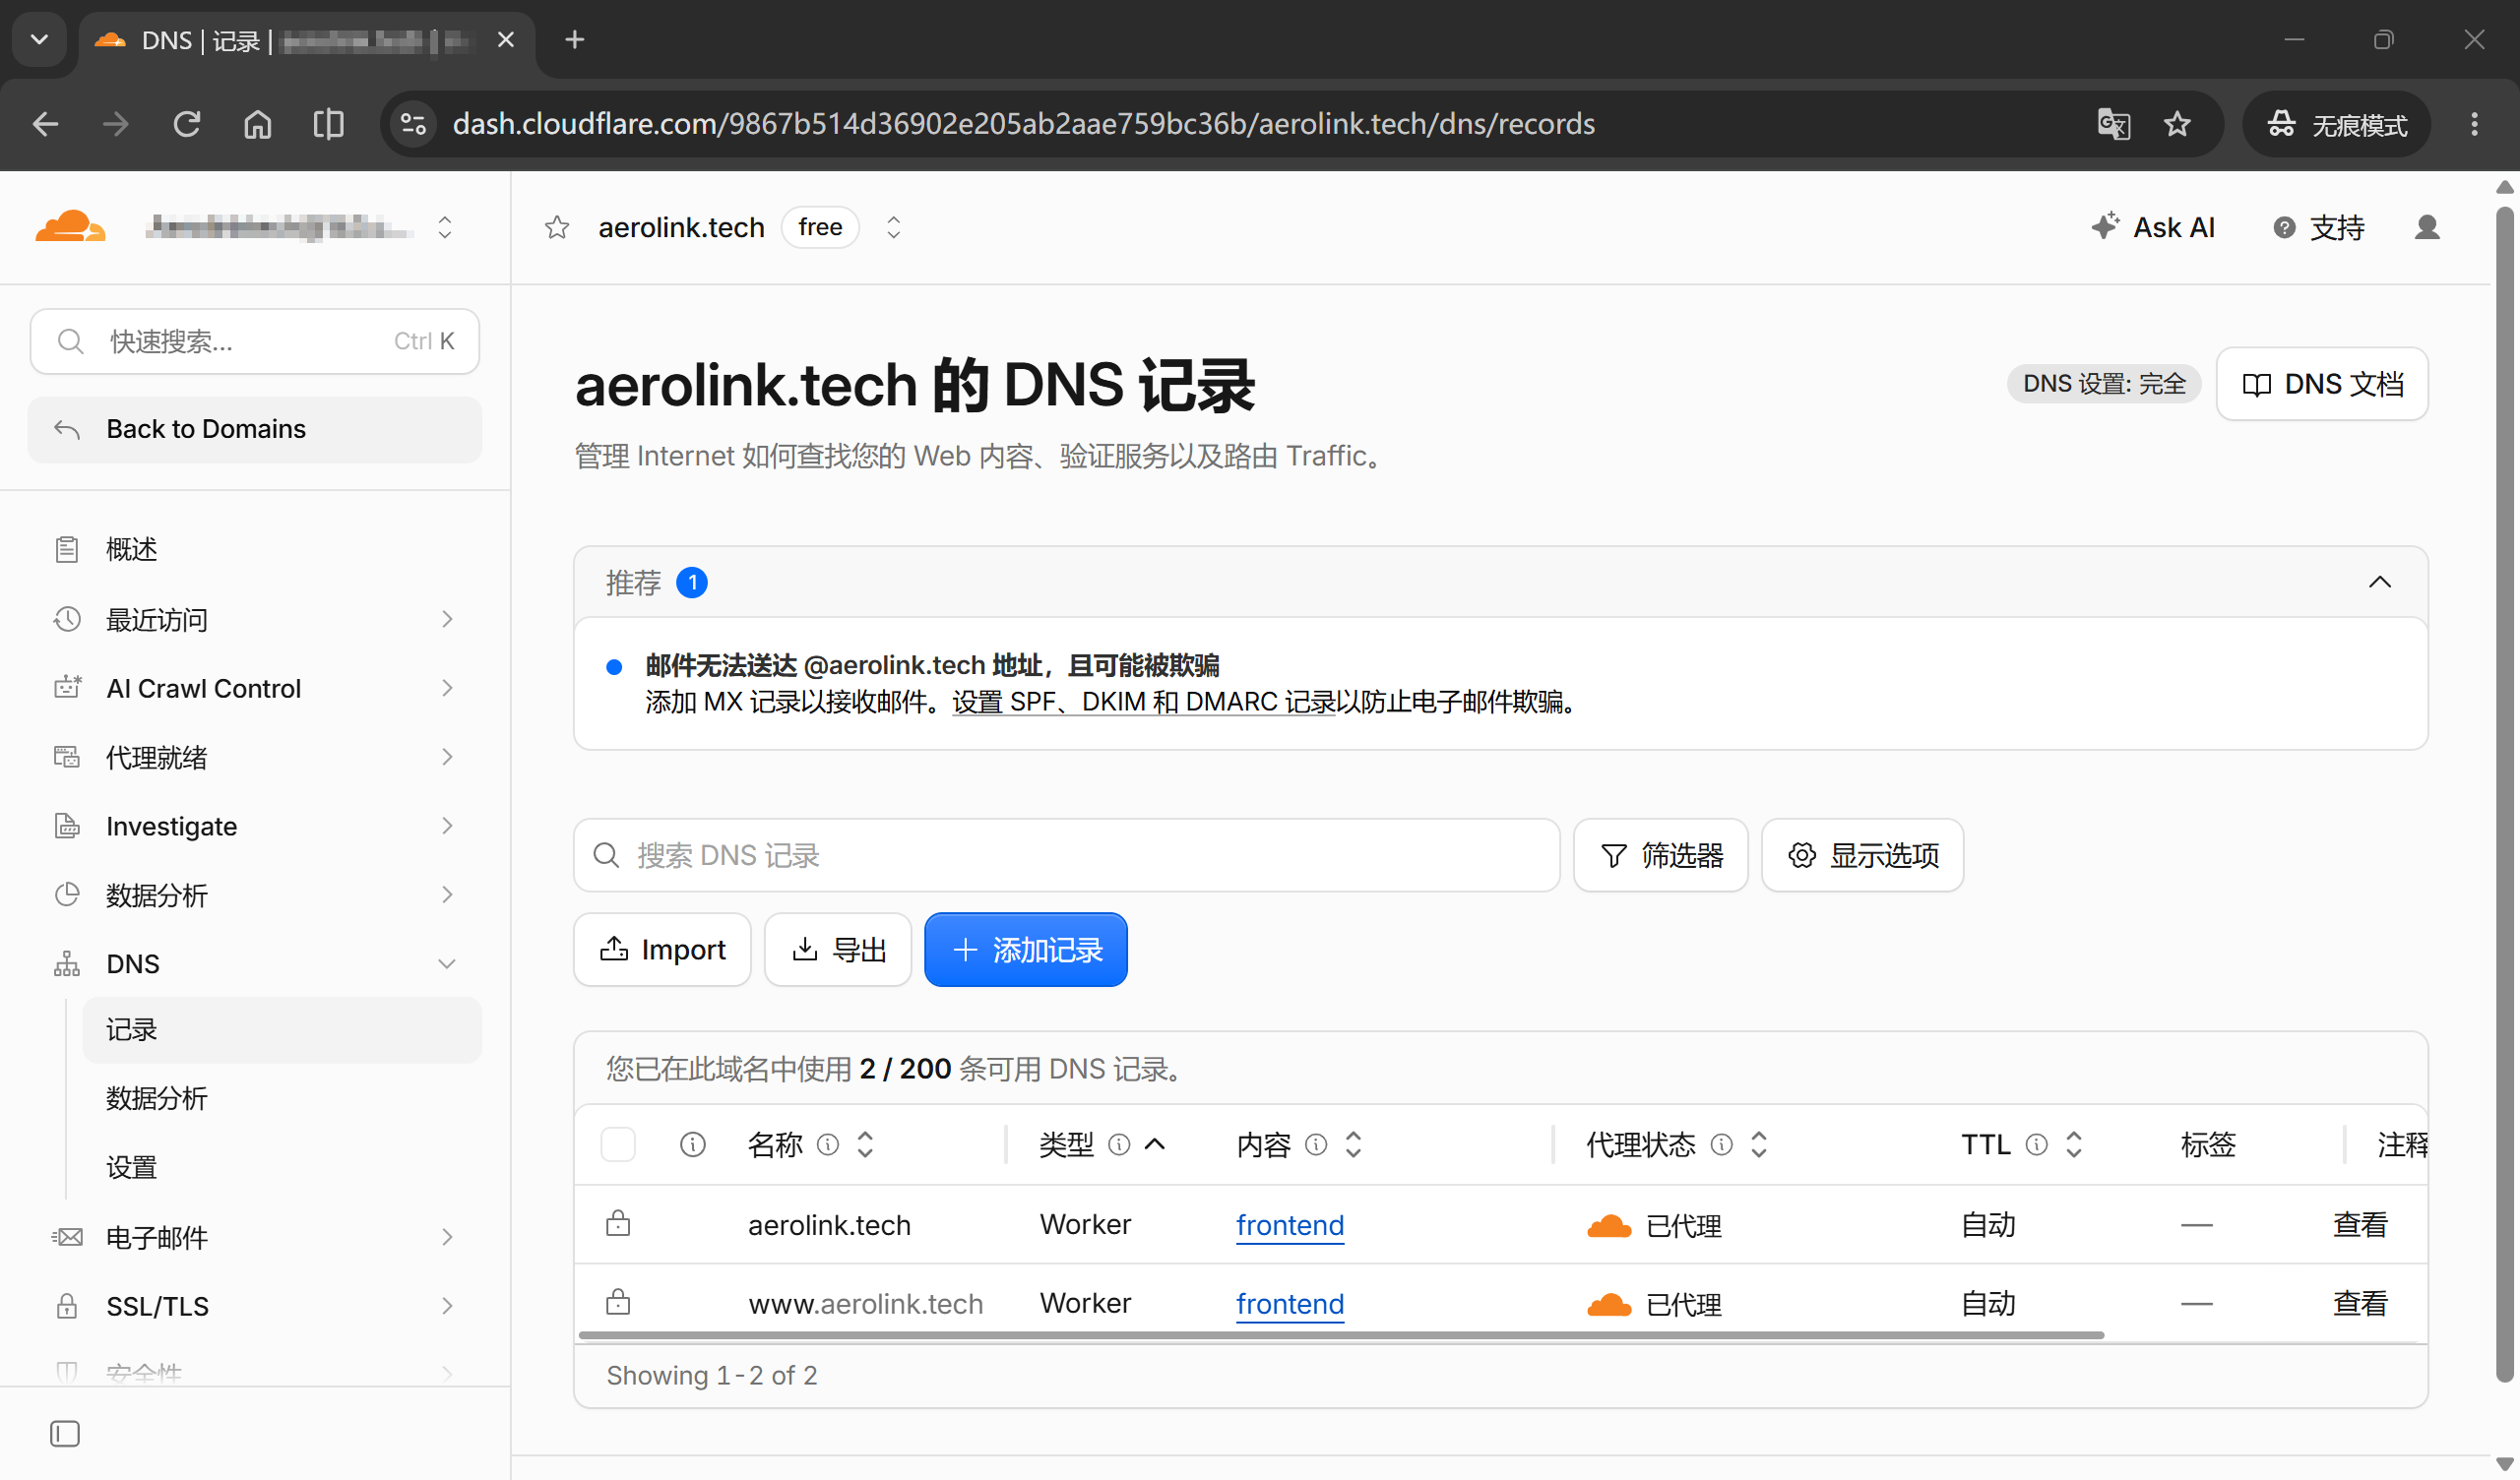Viewport: 2520px width, 1480px height.
Task: Open the frontend link in the www.aerolink.tech row
Action: 1290,1304
